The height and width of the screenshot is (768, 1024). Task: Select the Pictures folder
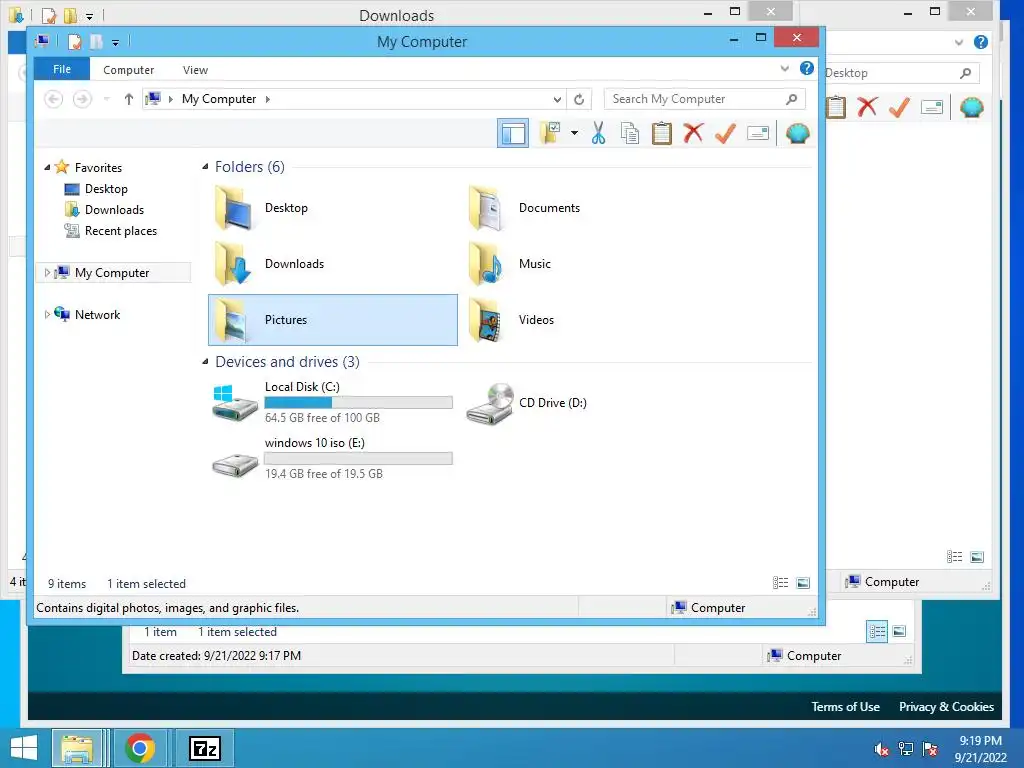point(333,320)
